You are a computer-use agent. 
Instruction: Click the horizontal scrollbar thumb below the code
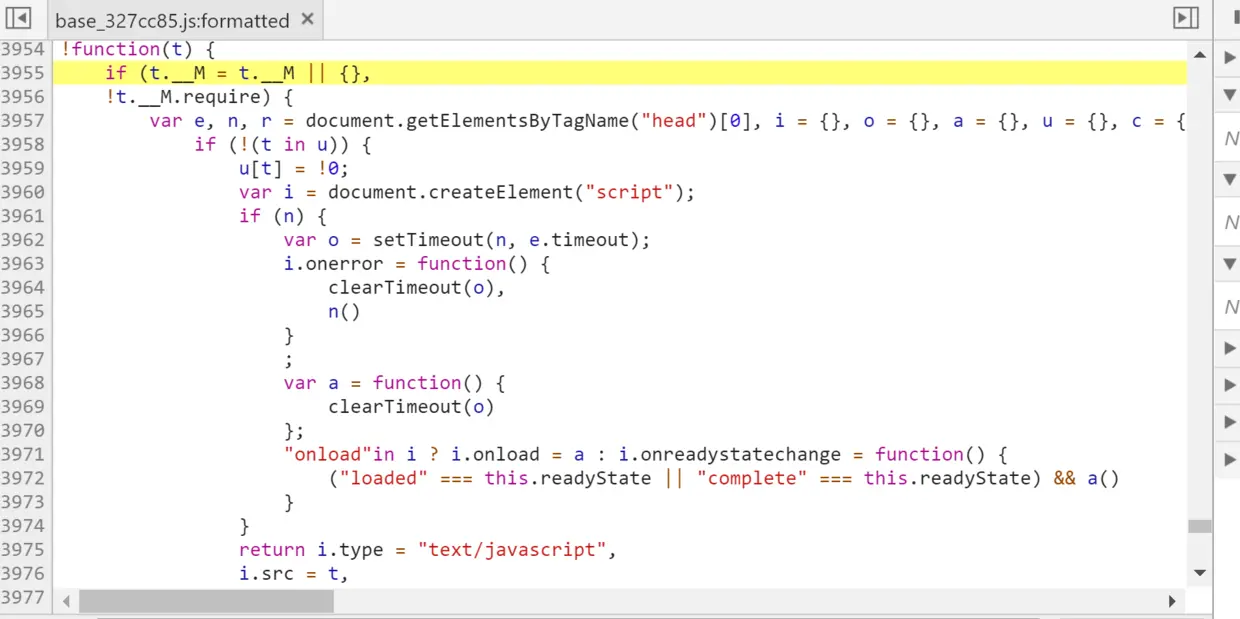[x=206, y=601]
